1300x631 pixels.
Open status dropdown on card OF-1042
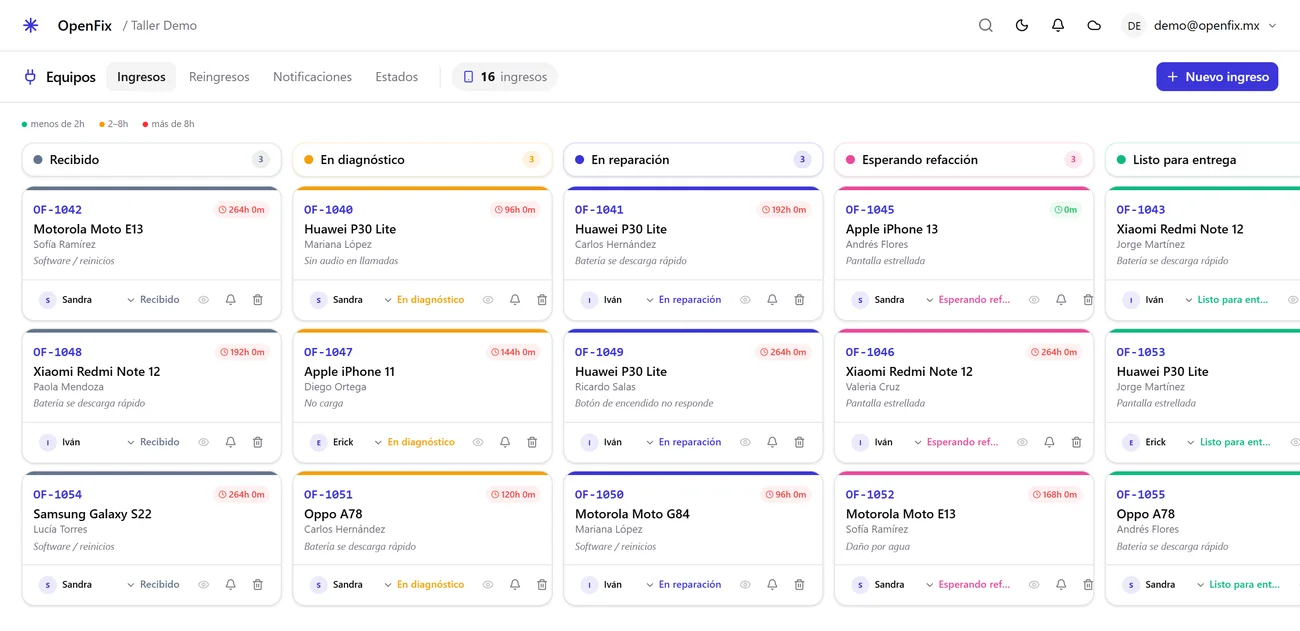point(153,300)
